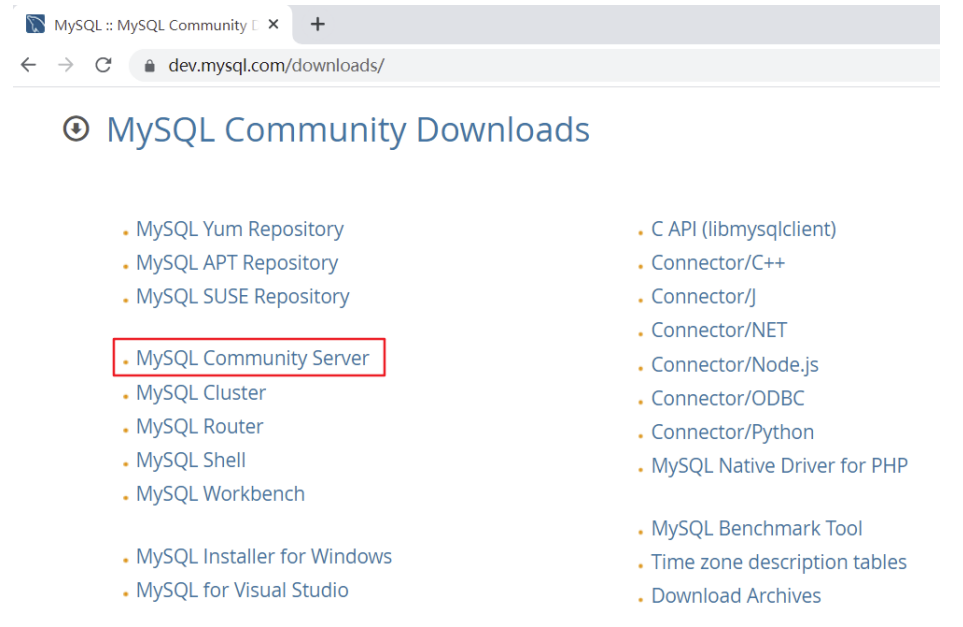Open MySQL SUSE Repository link
This screenshot has height=627, width=963.
[243, 297]
